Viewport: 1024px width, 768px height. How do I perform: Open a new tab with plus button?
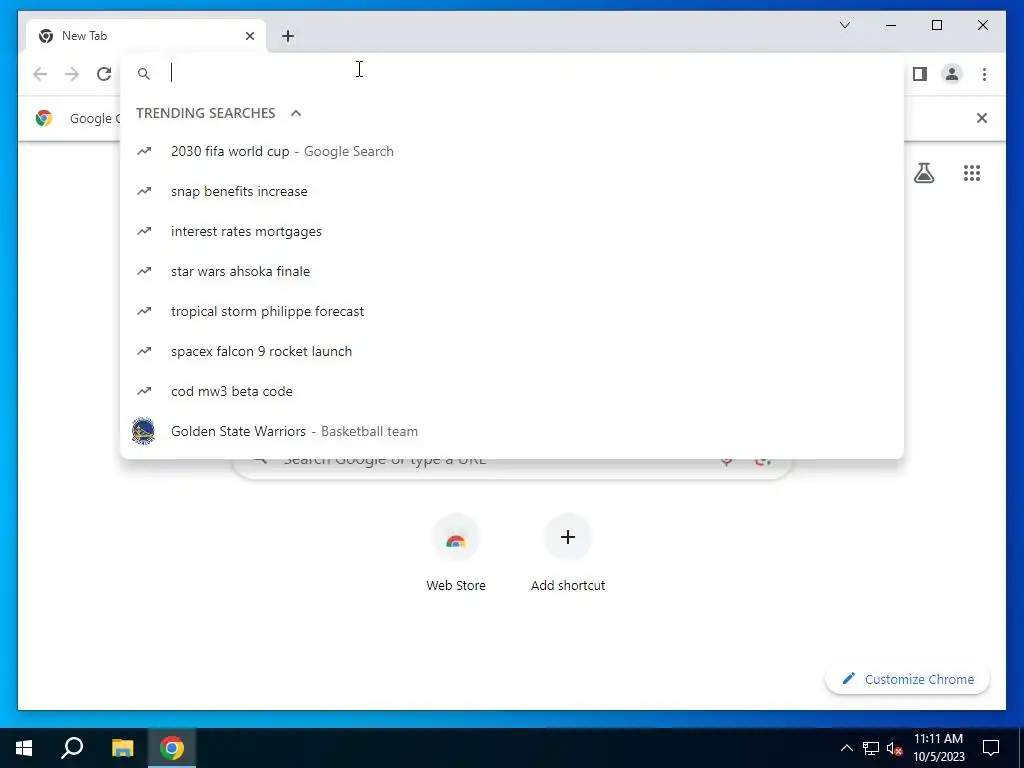(x=288, y=36)
